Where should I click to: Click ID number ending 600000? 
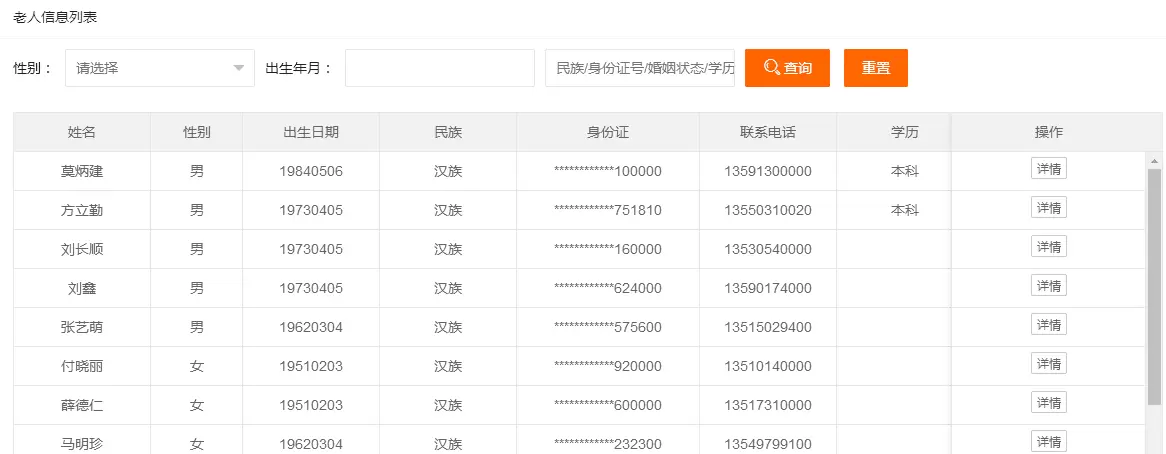click(608, 406)
